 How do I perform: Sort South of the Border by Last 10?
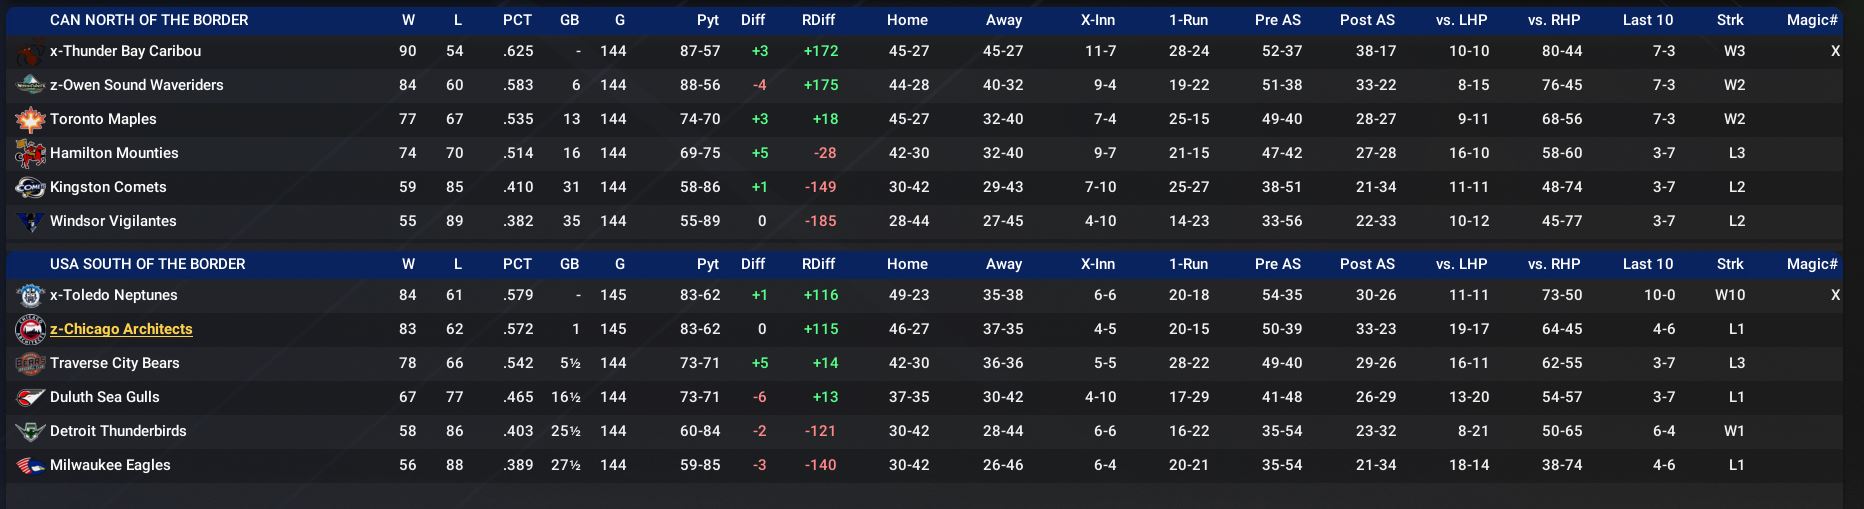click(1647, 264)
